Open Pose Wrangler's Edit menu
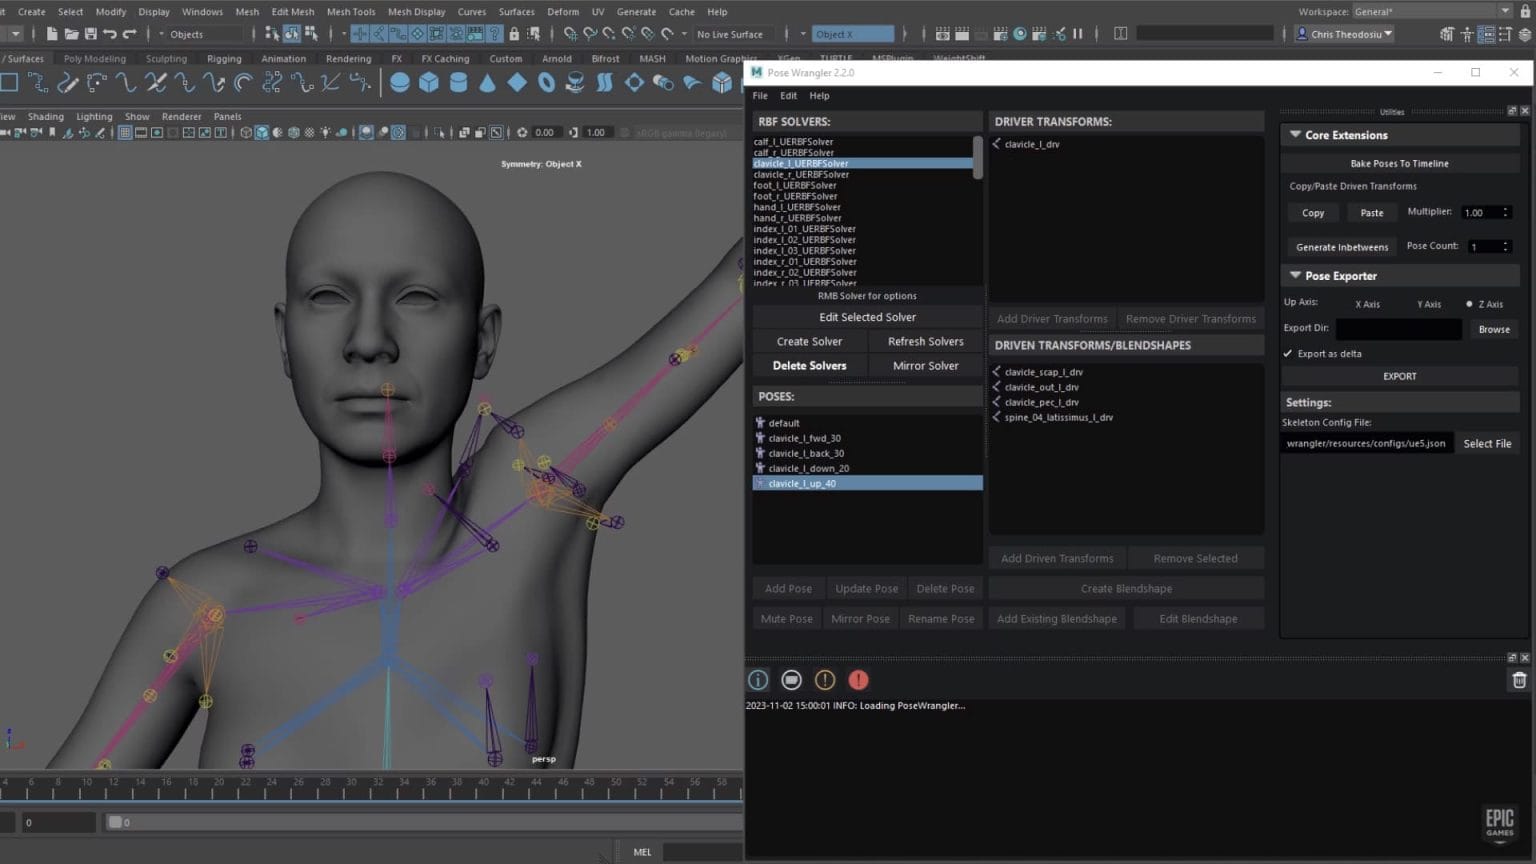Viewport: 1536px width, 864px height. pos(788,95)
